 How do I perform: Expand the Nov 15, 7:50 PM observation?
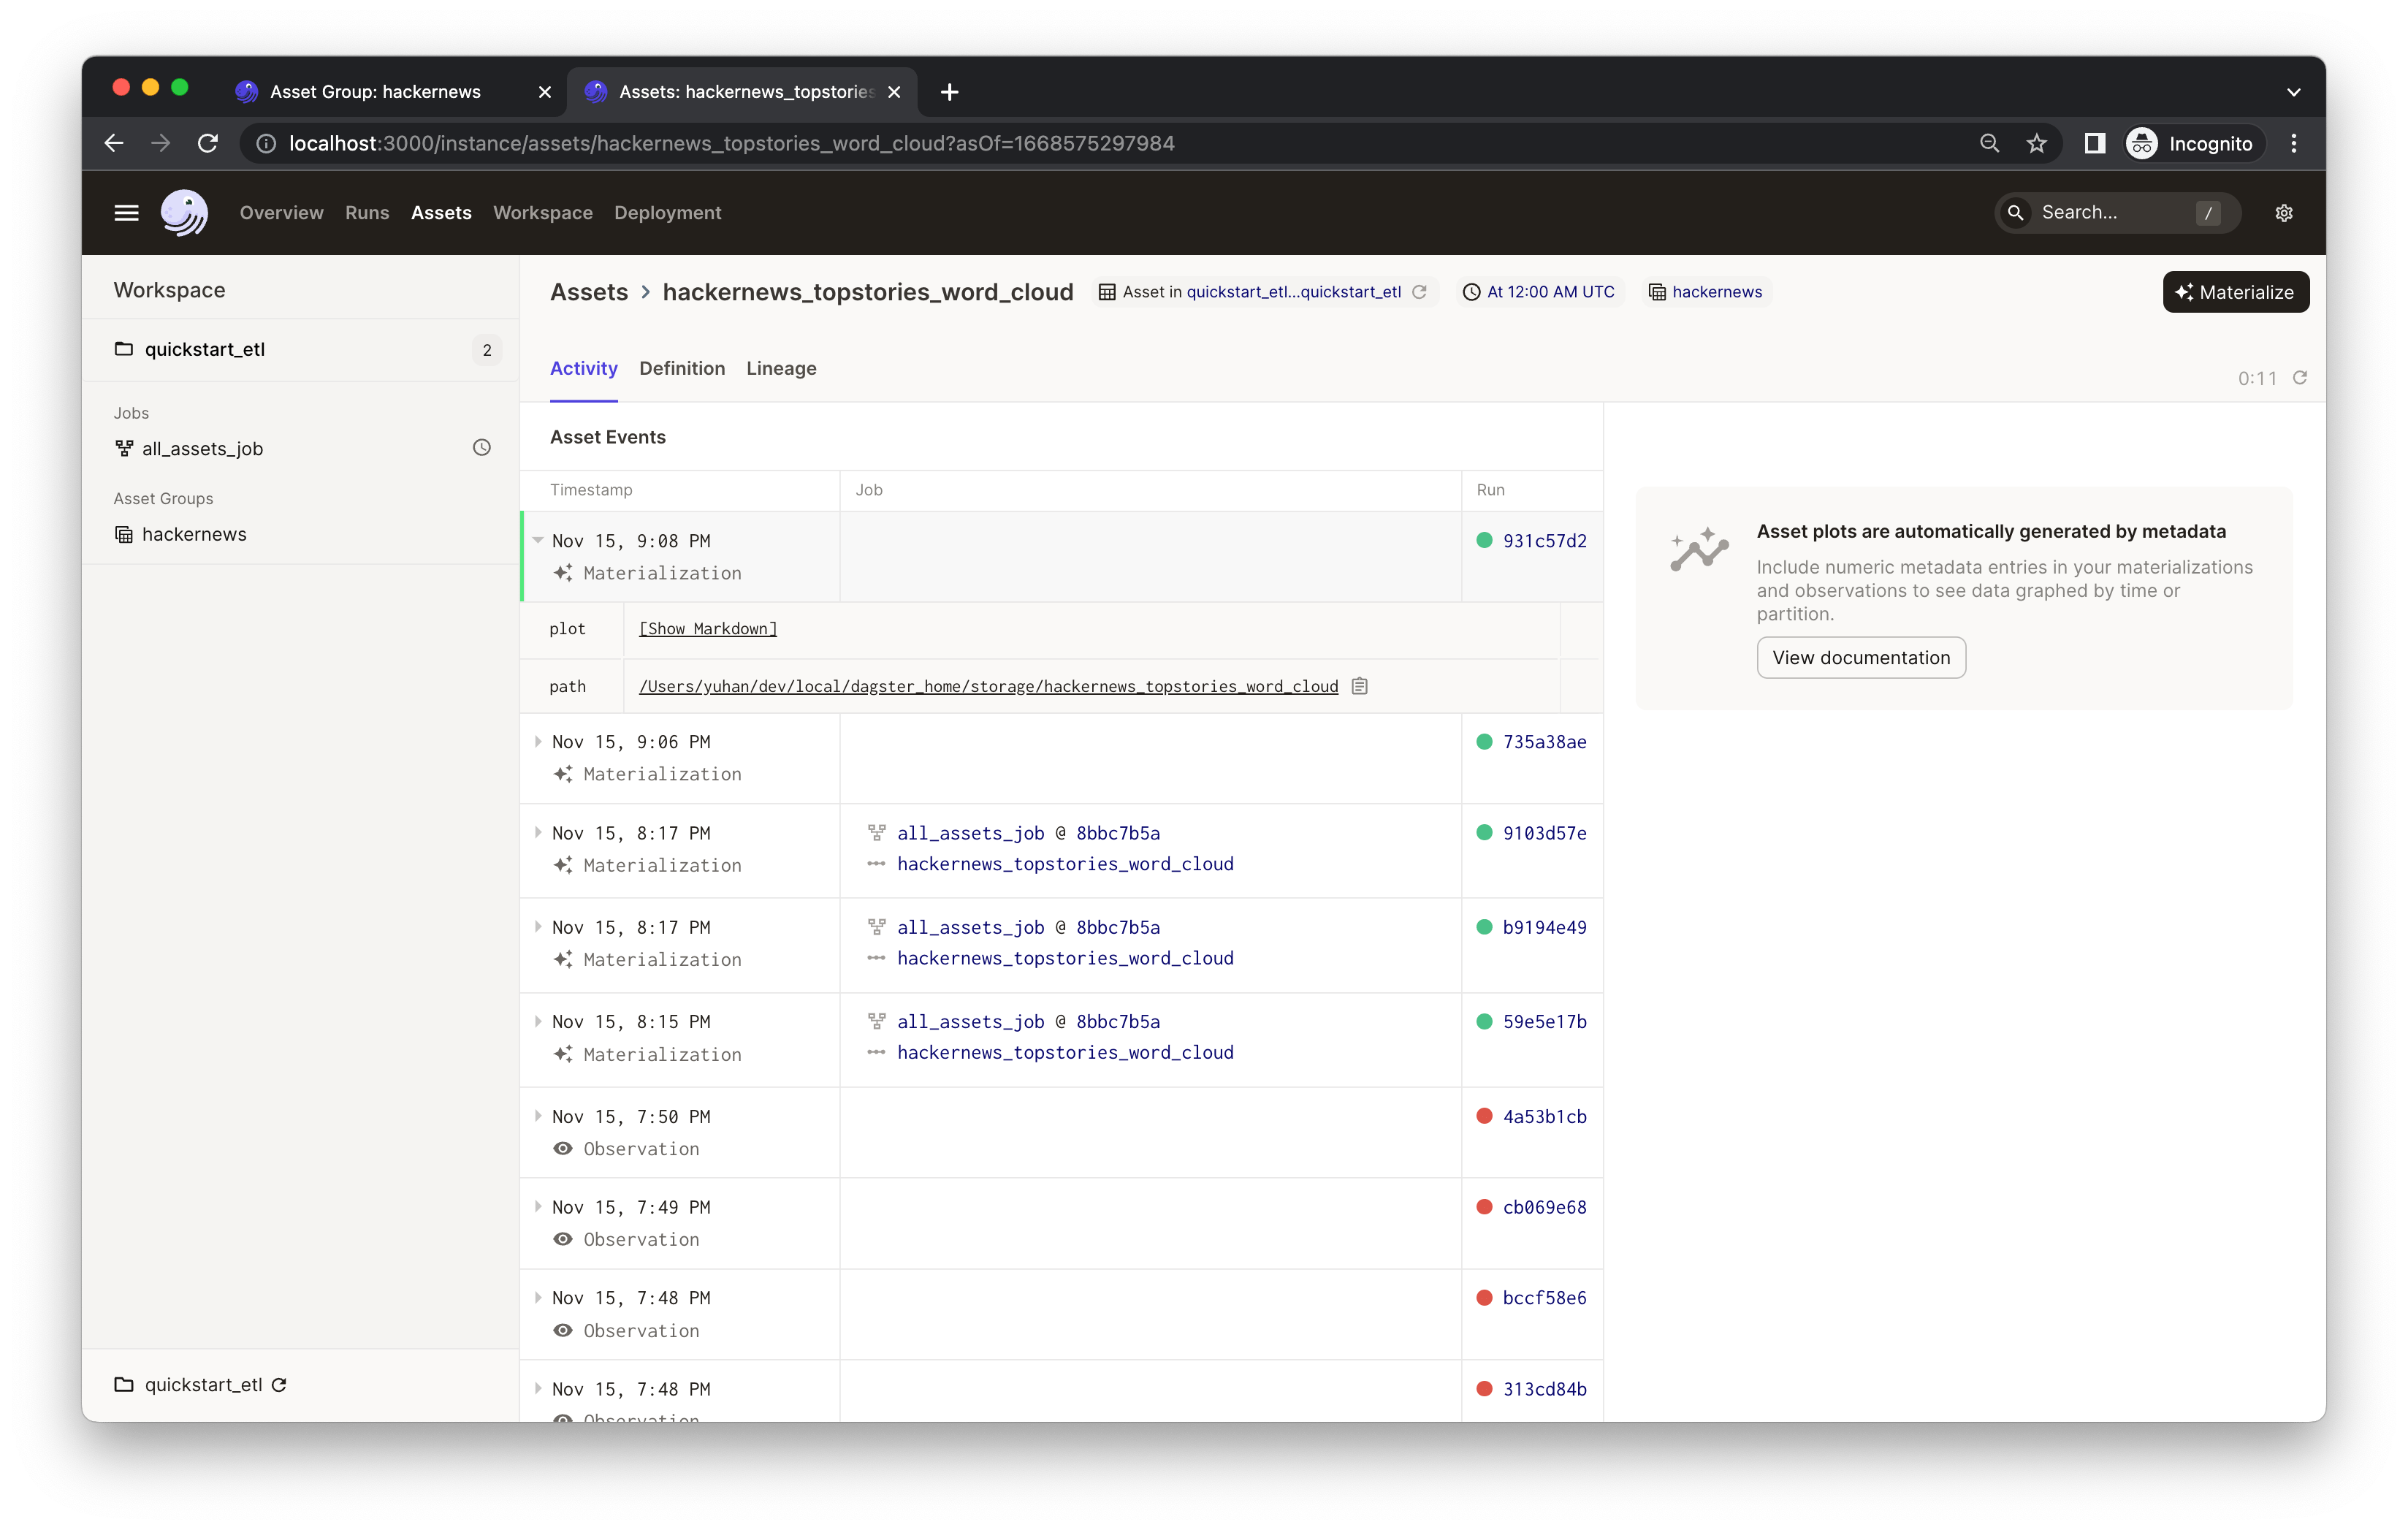point(538,1116)
